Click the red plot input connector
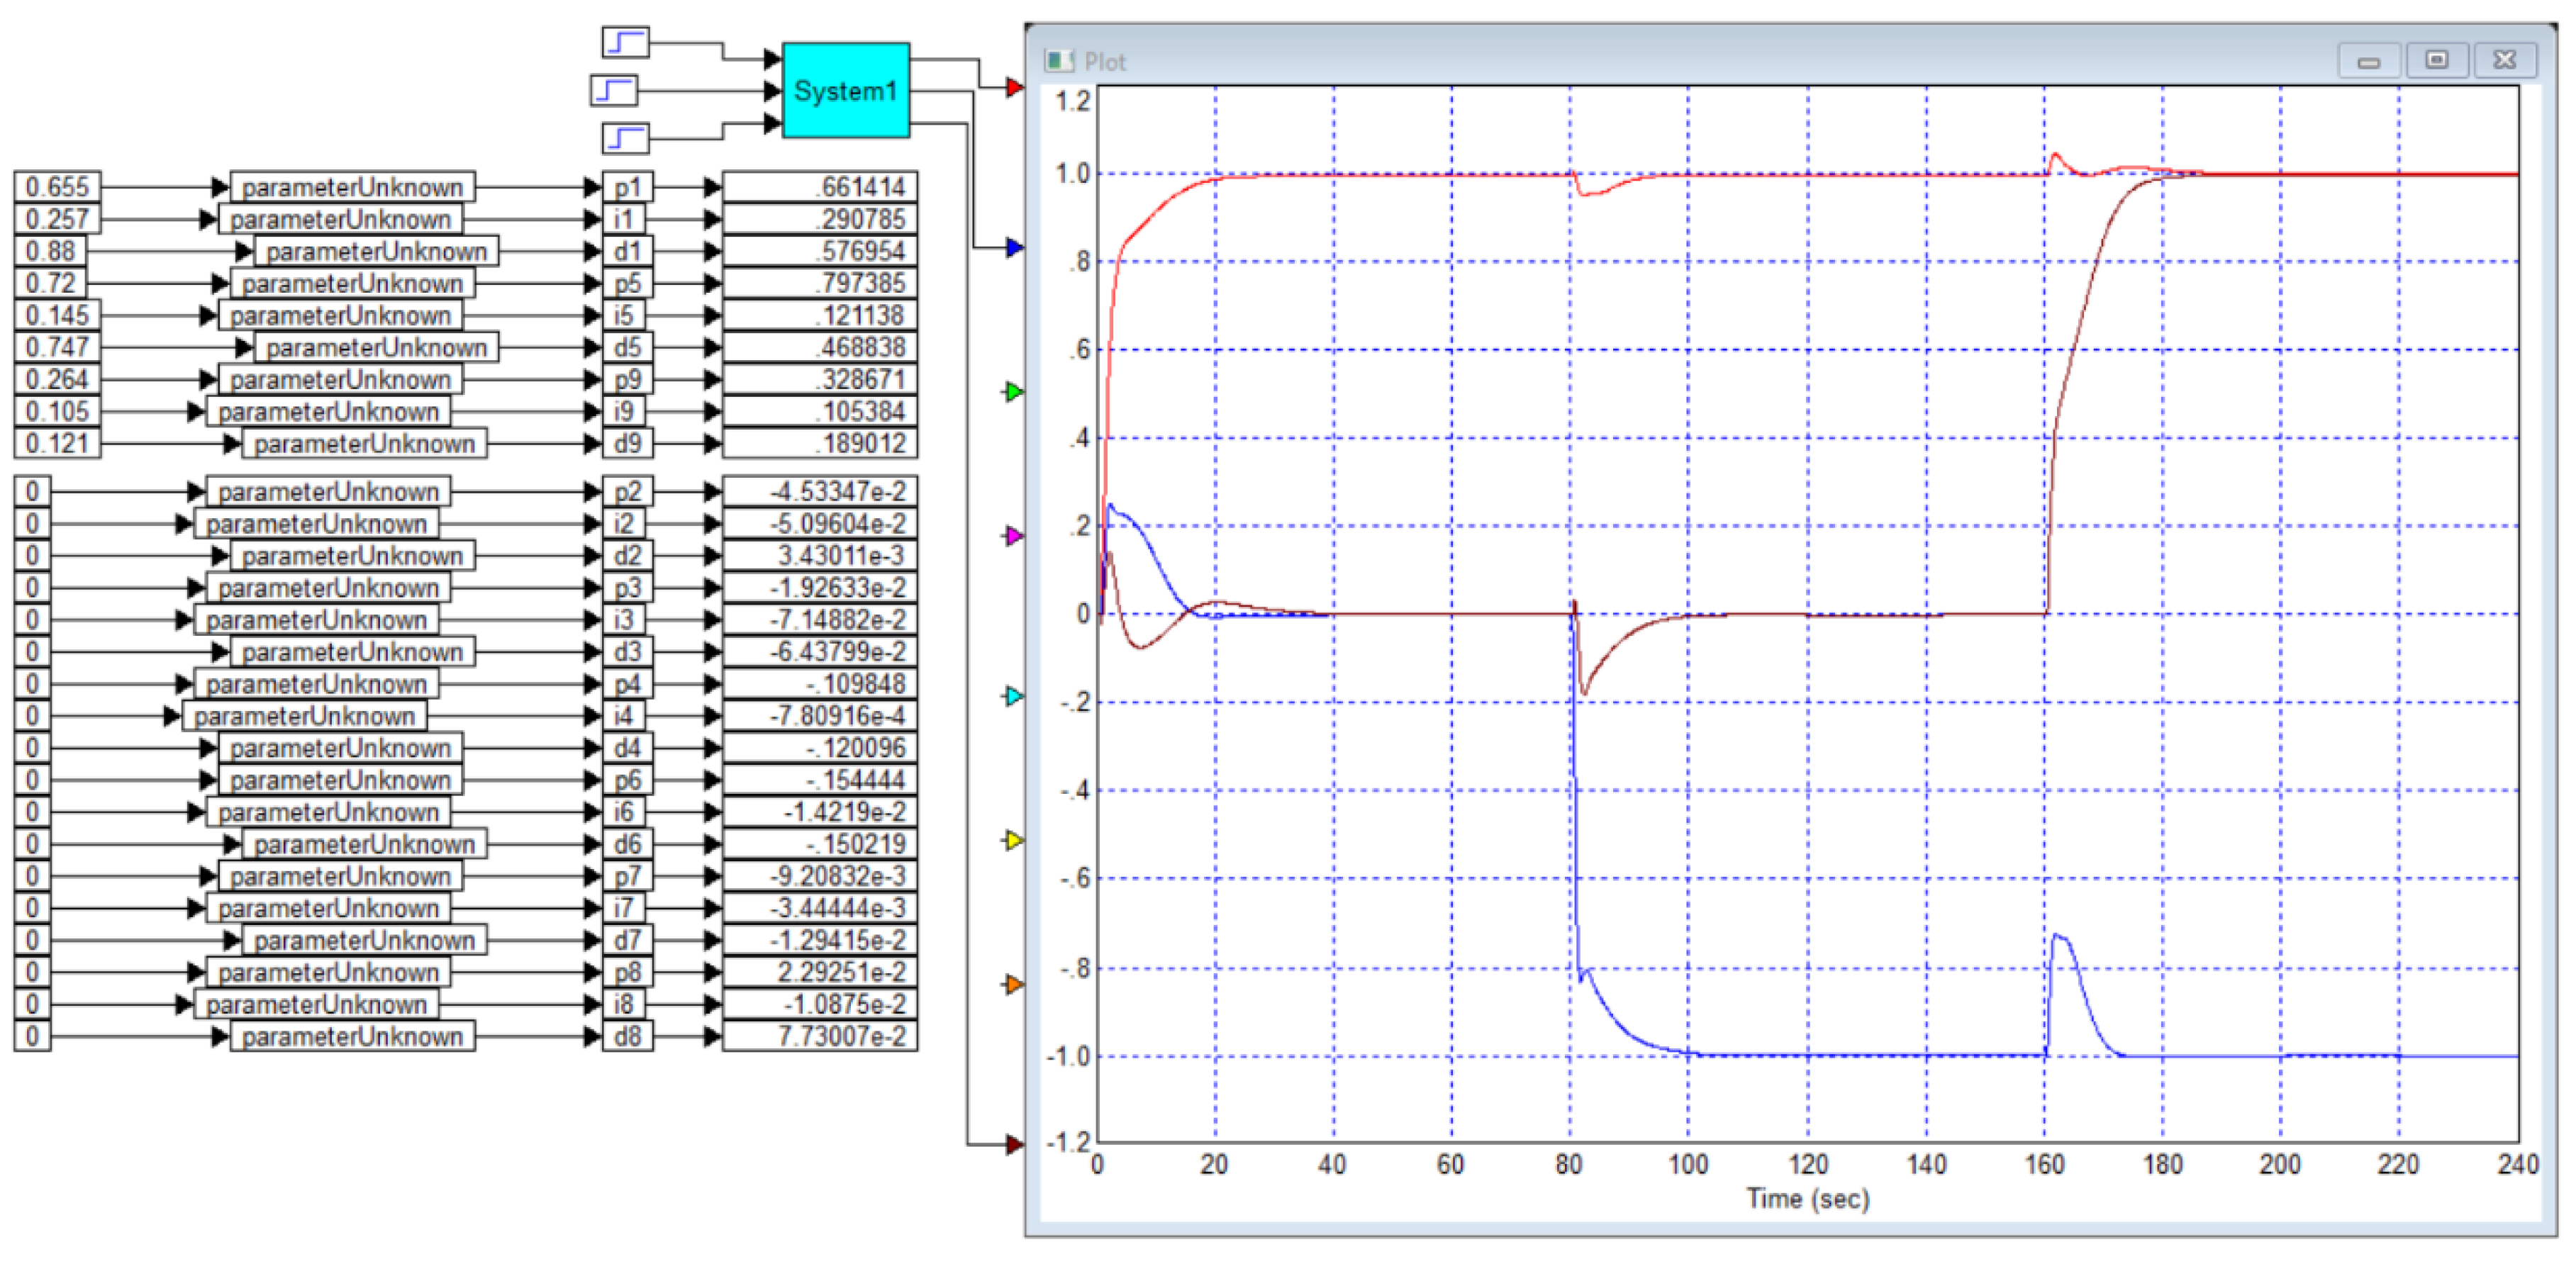2576x1261 pixels. coord(1014,88)
